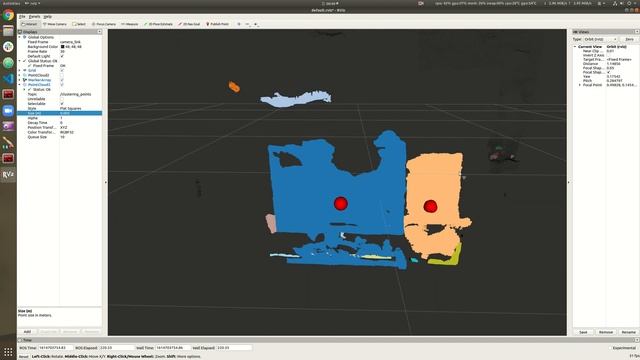The height and width of the screenshot is (360, 640).
Task: Expand the Grid display item
Action: 19,70
